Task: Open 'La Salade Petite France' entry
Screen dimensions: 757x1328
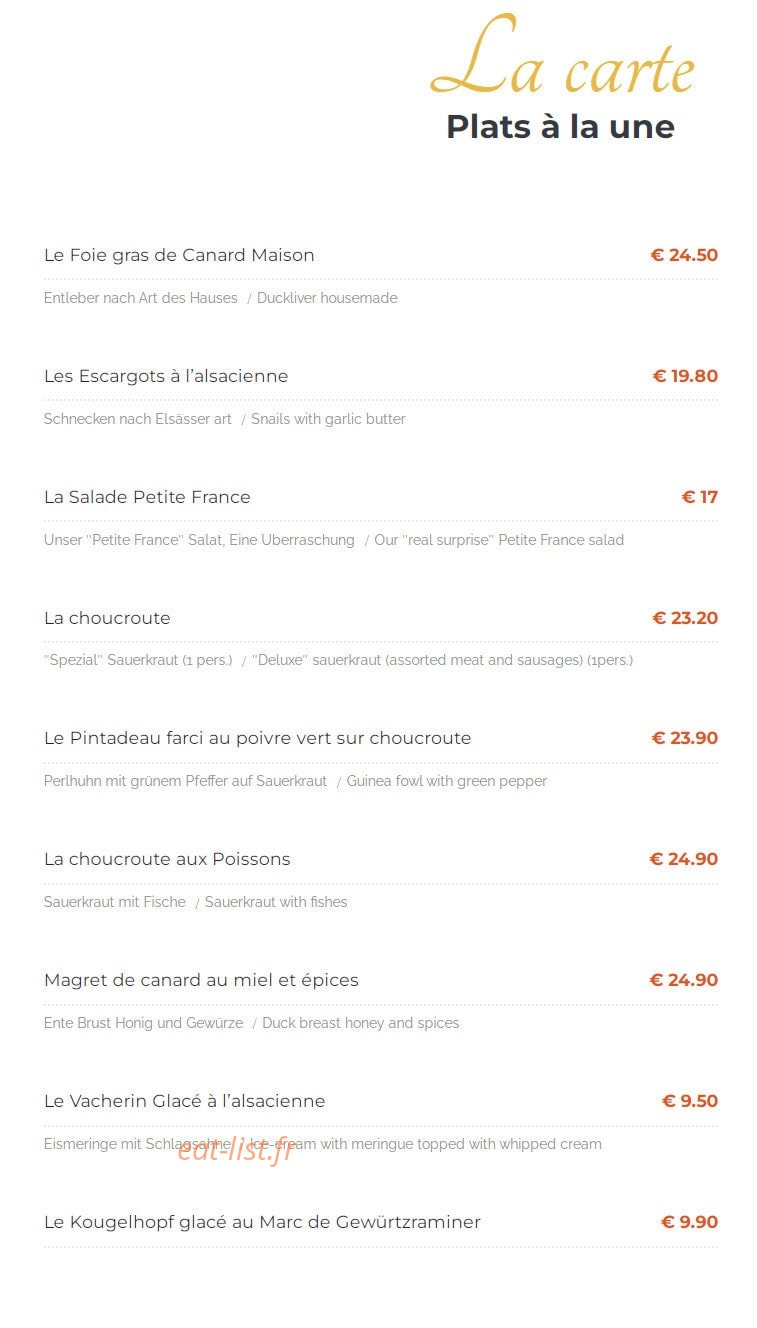Action: pyautogui.click(x=147, y=497)
